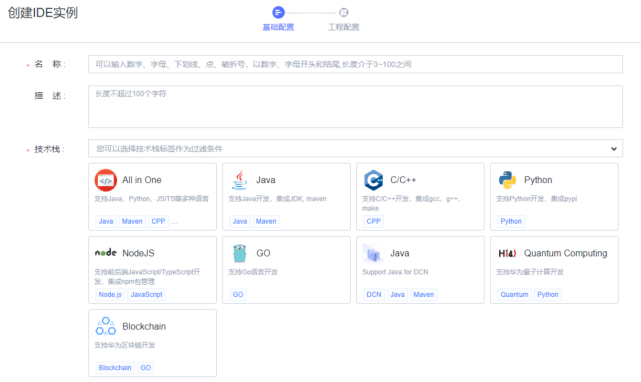Click the Python card title
641x382 pixels.
538,180
